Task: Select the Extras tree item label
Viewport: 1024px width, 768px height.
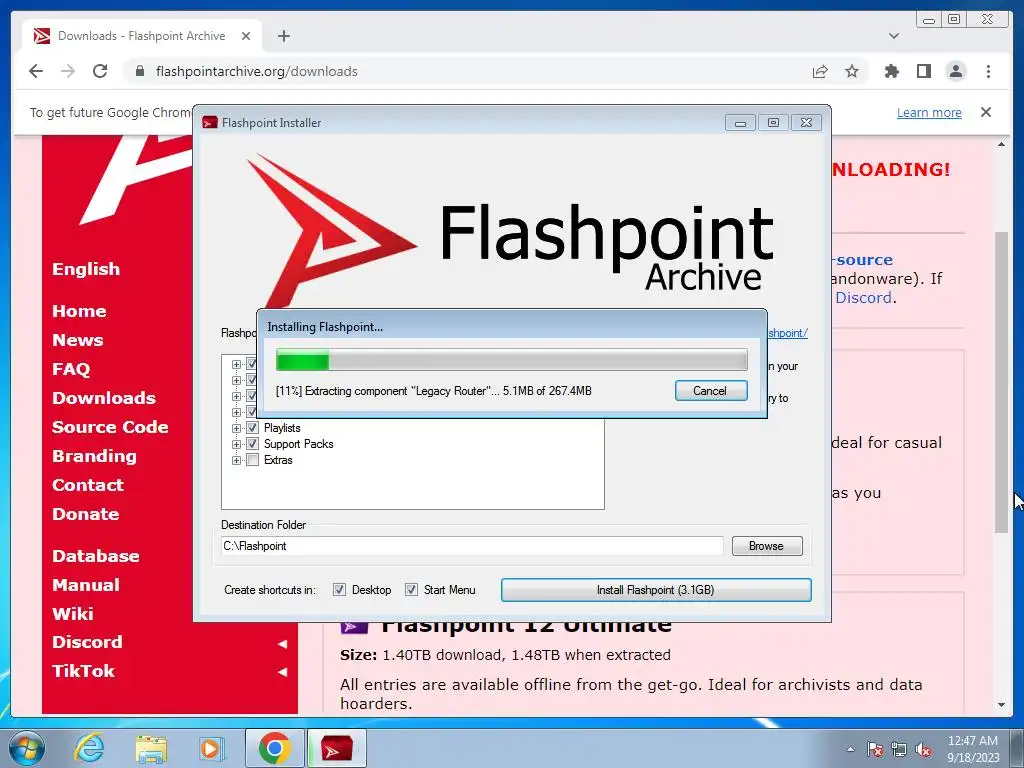Action: [x=278, y=460]
